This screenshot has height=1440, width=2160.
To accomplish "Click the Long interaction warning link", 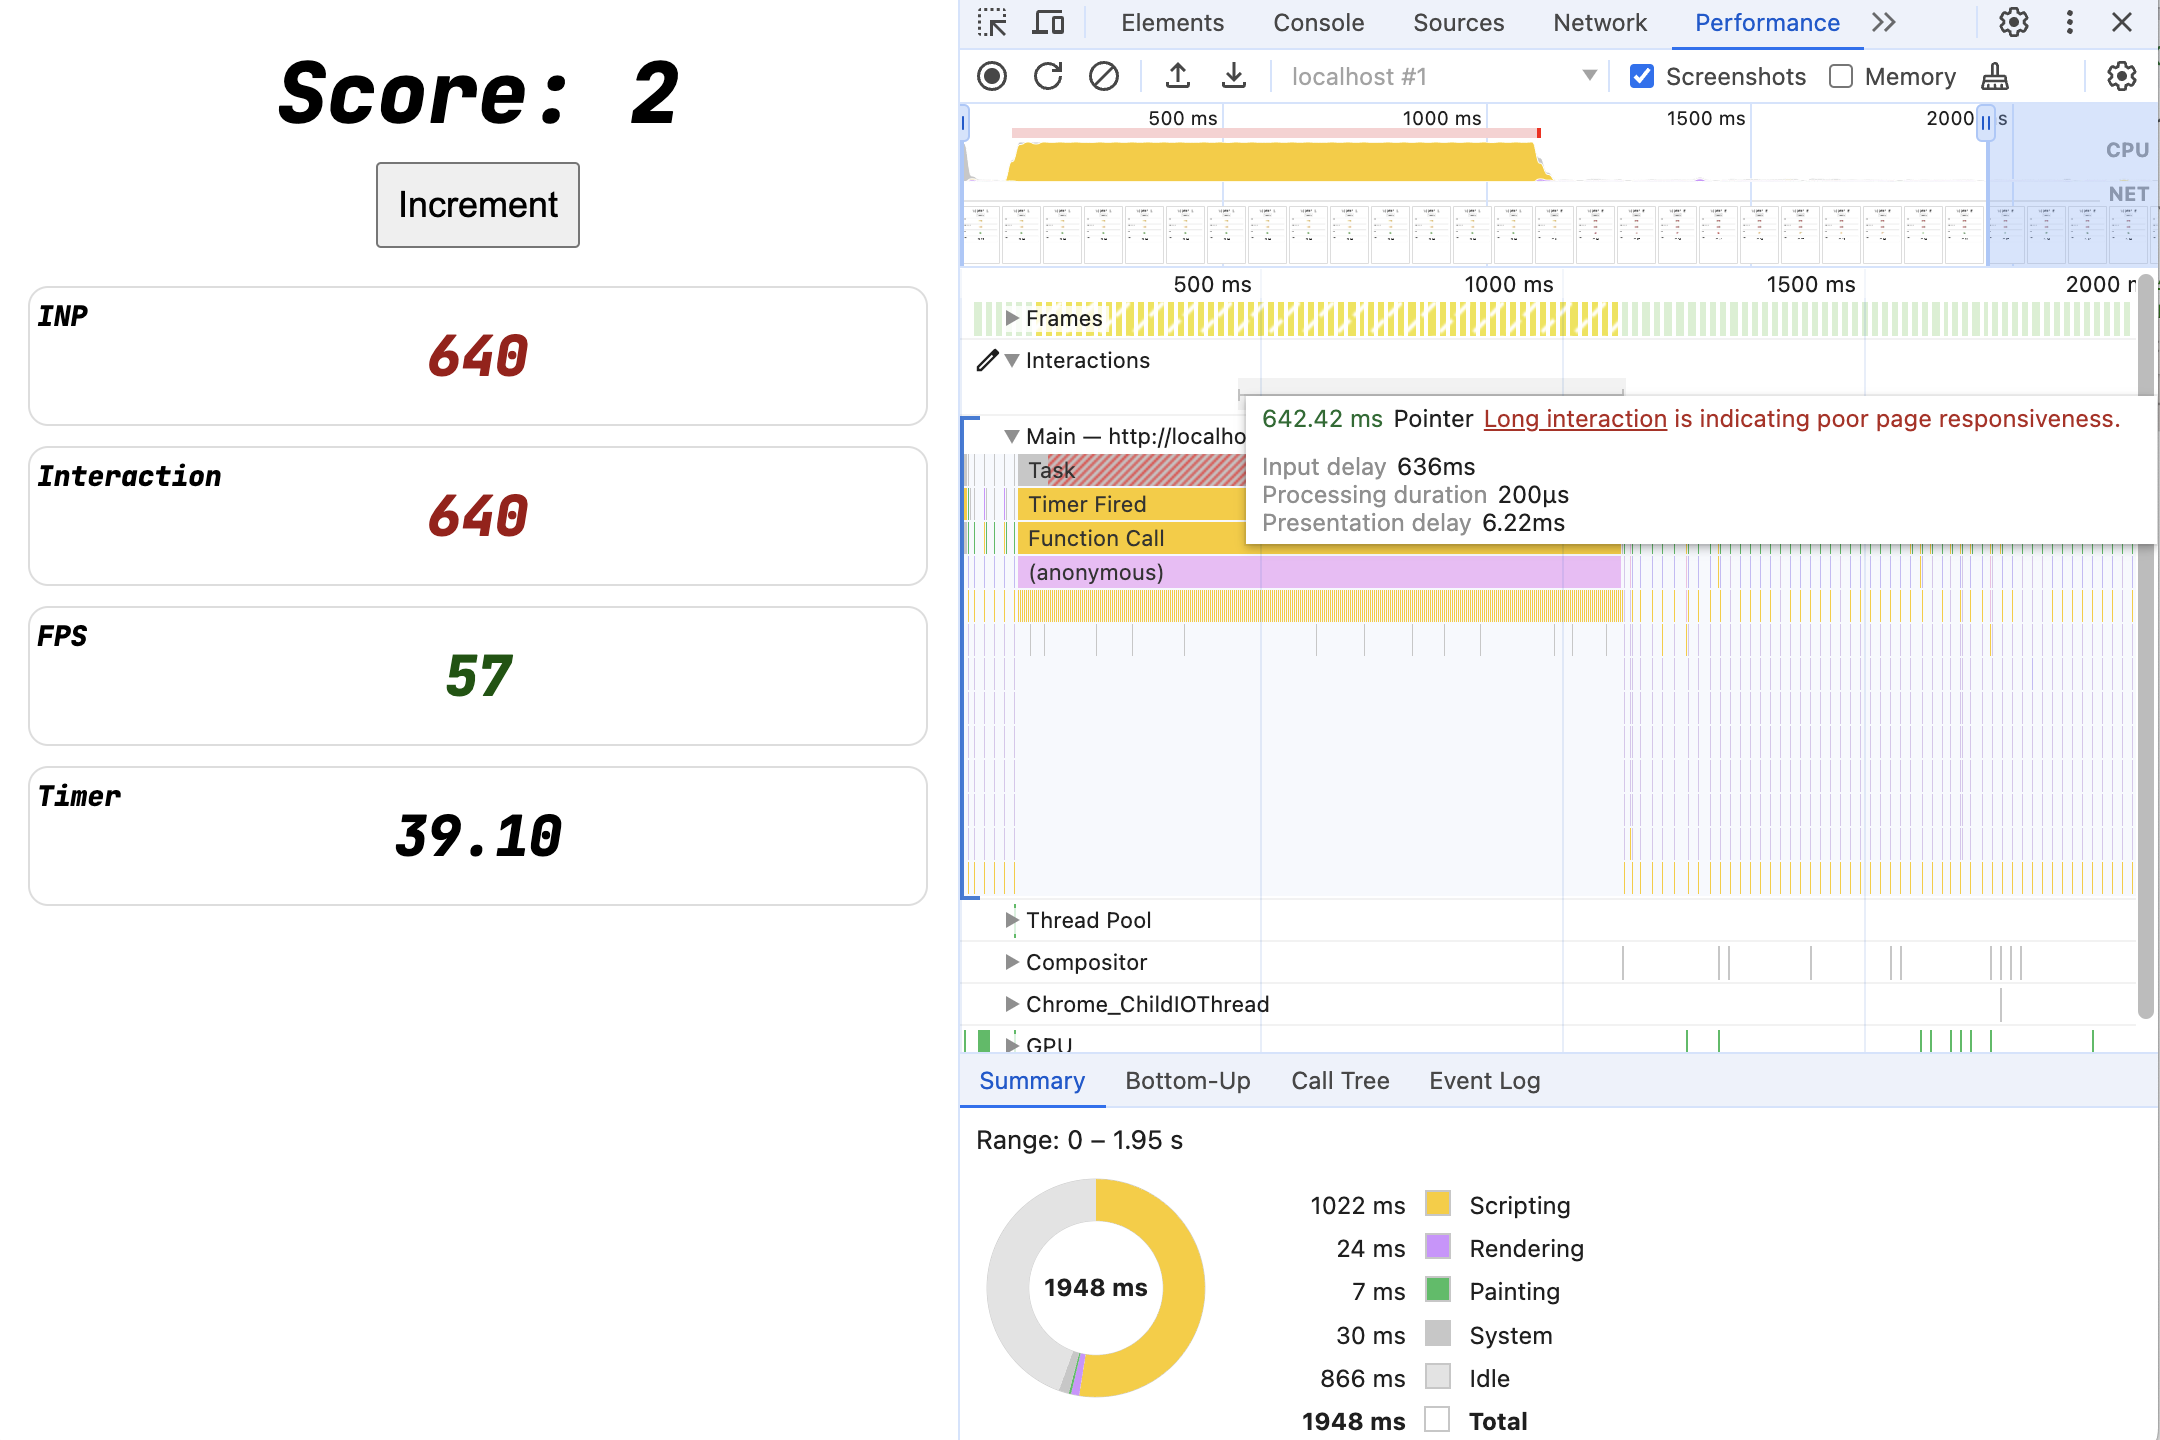I will [1573, 418].
